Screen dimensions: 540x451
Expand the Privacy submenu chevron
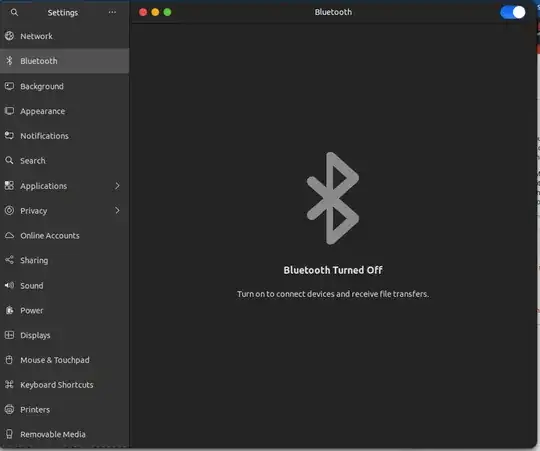[117, 210]
